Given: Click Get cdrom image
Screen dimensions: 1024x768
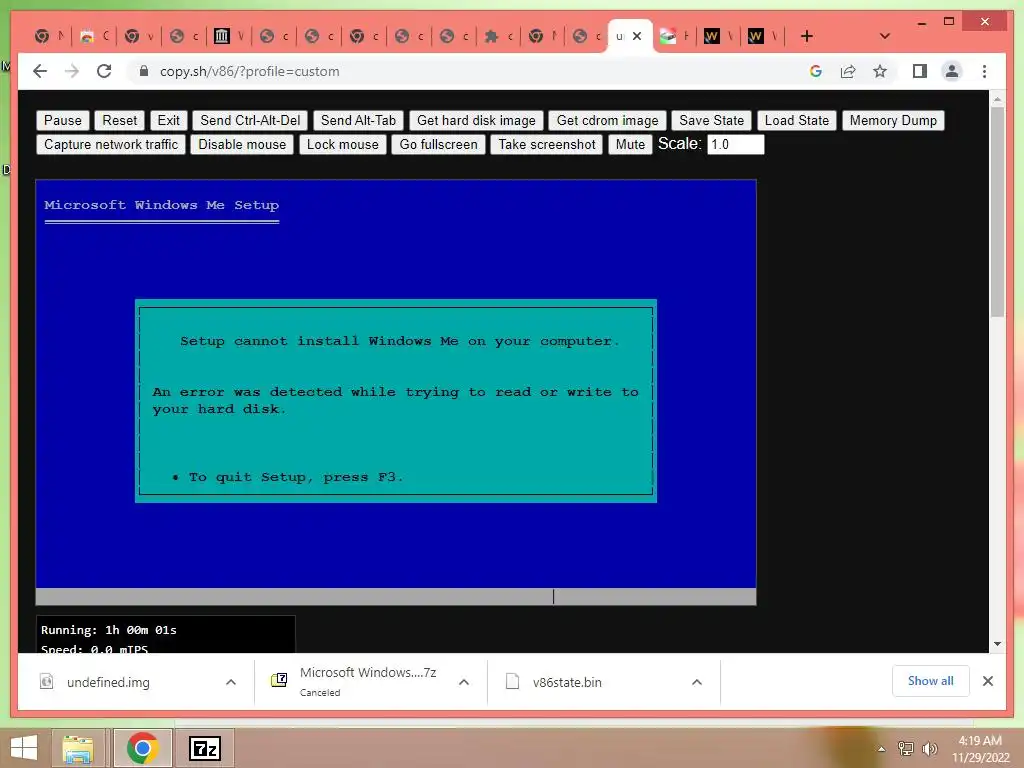Looking at the screenshot, I should coord(607,120).
